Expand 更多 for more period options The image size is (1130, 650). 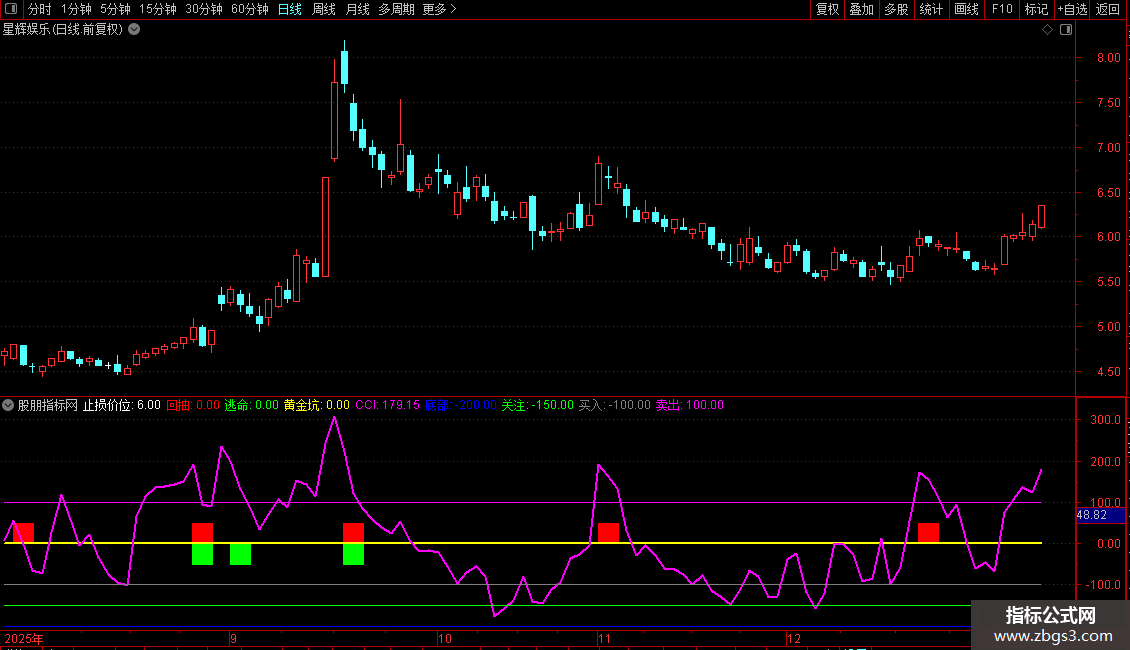tap(439, 10)
